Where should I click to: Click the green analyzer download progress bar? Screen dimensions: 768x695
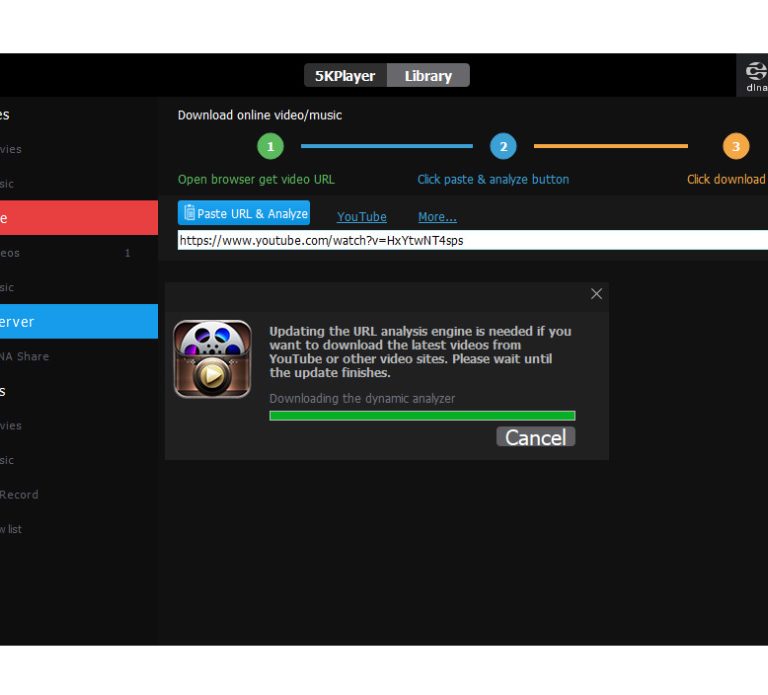click(x=422, y=415)
